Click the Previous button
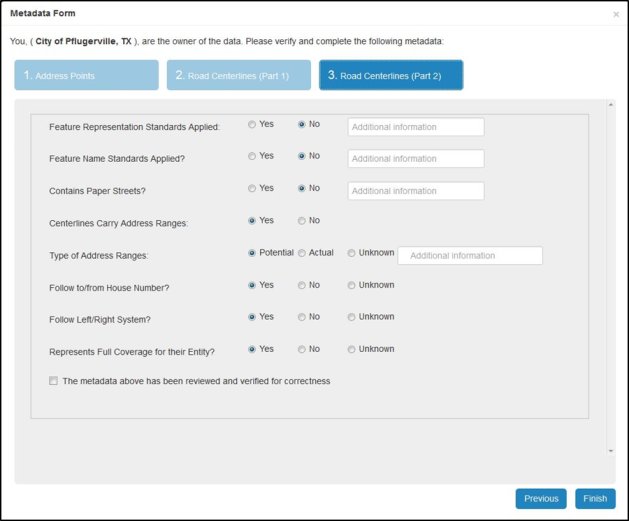The height and width of the screenshot is (521, 629). coord(541,498)
